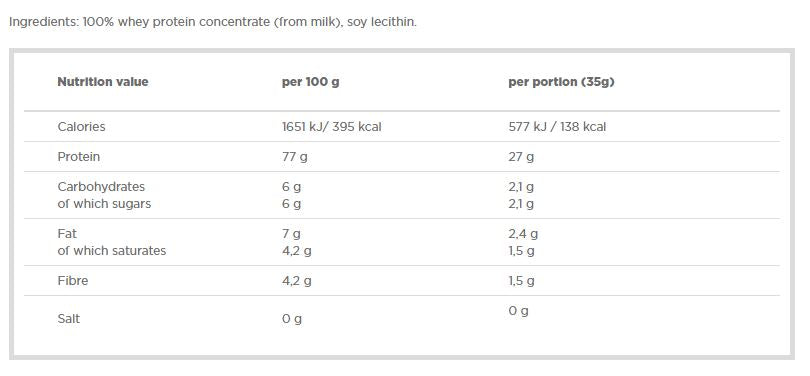Select the Protein row label
Screen dimensions: 810x376
pyautogui.click(x=79, y=156)
